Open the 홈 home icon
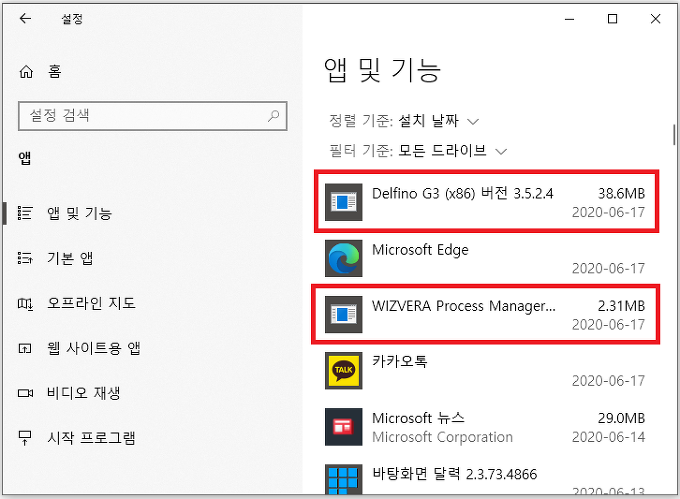 point(26,72)
